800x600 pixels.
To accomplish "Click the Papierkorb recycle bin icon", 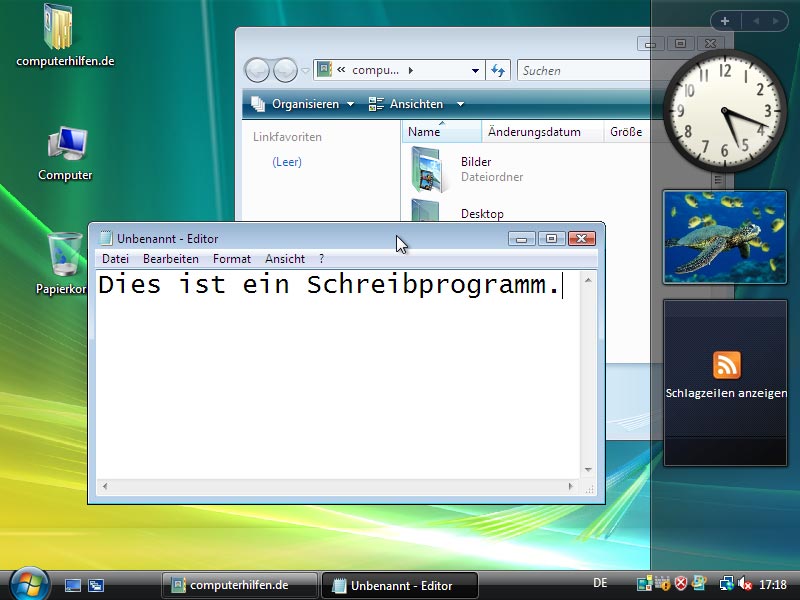I will [65, 255].
